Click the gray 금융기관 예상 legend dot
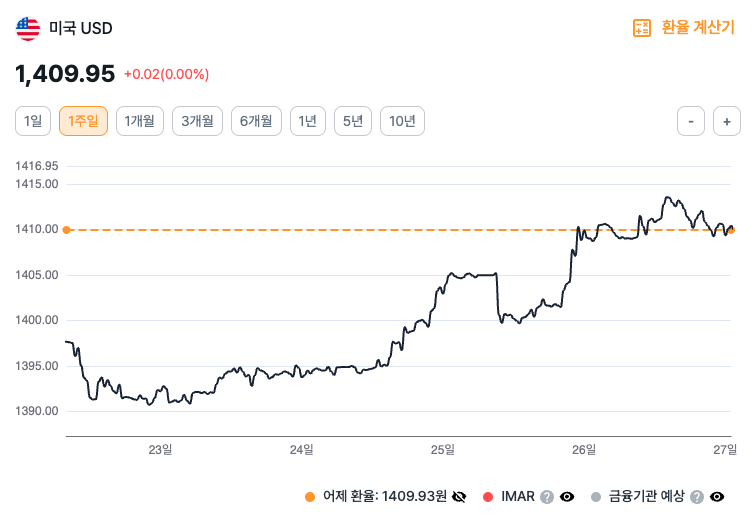The height and width of the screenshot is (519, 755). click(x=596, y=496)
